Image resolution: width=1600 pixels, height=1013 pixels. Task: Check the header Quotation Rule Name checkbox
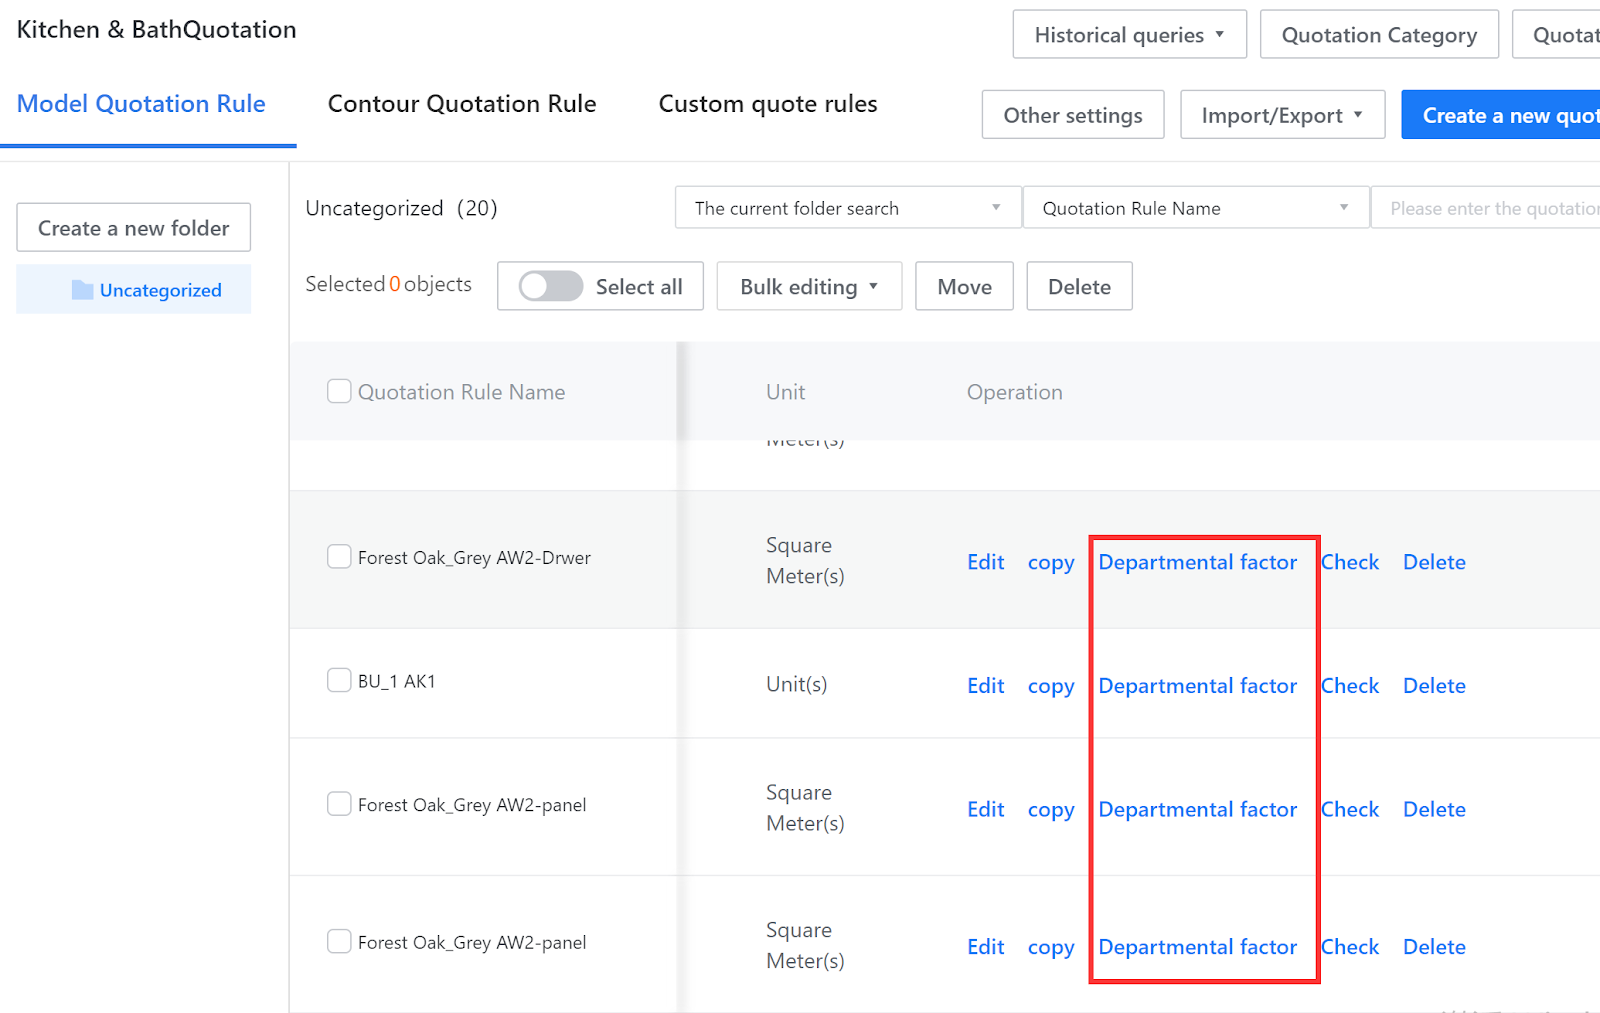339,391
